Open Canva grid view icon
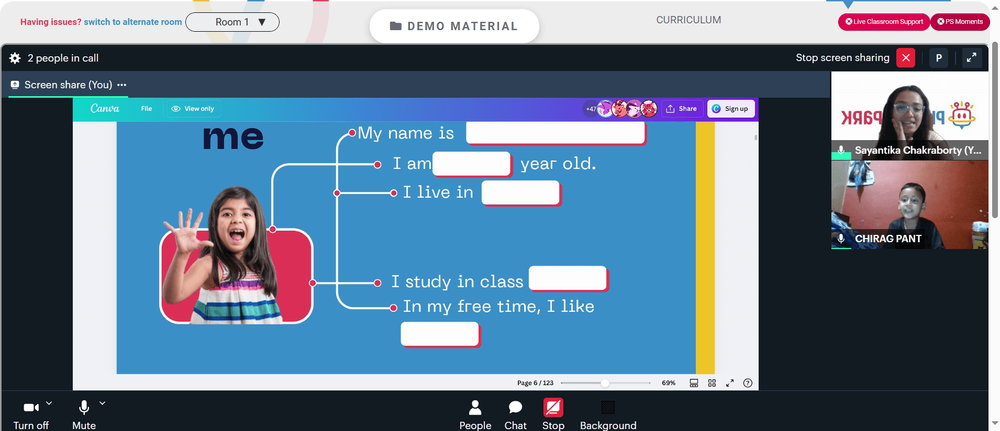 [712, 383]
